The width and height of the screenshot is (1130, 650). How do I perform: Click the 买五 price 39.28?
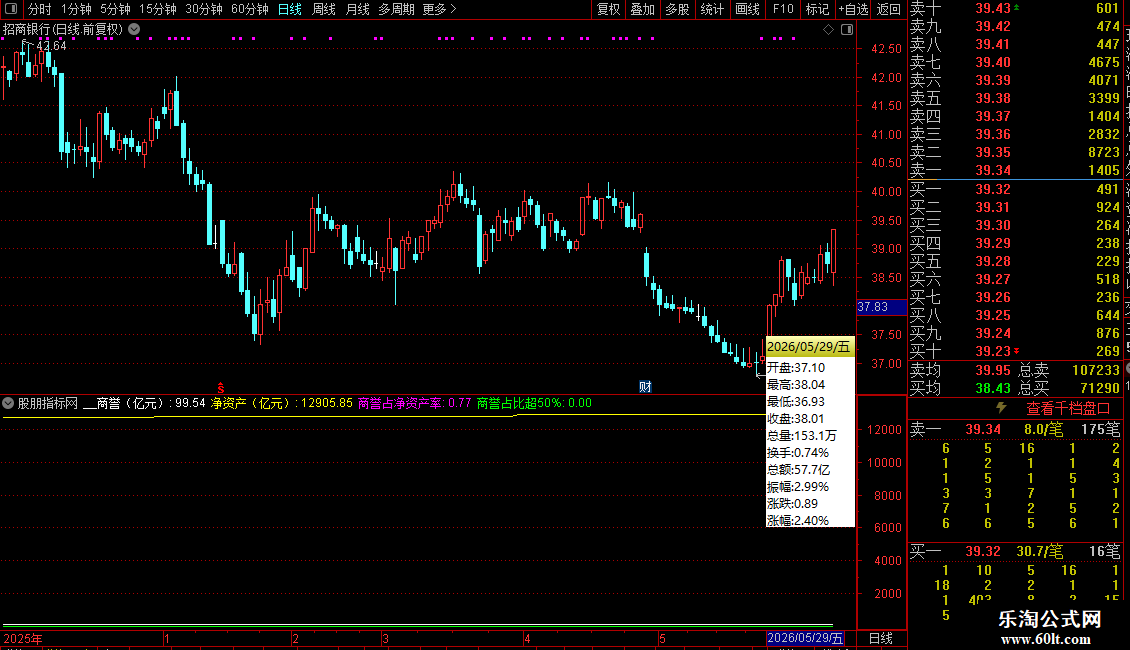click(992, 261)
